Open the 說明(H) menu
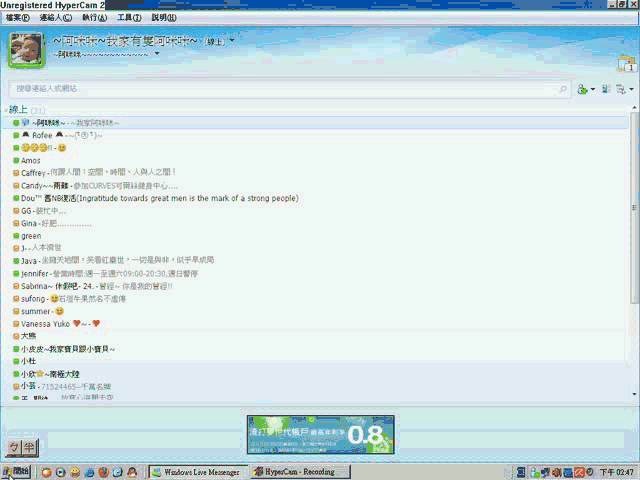 164,18
